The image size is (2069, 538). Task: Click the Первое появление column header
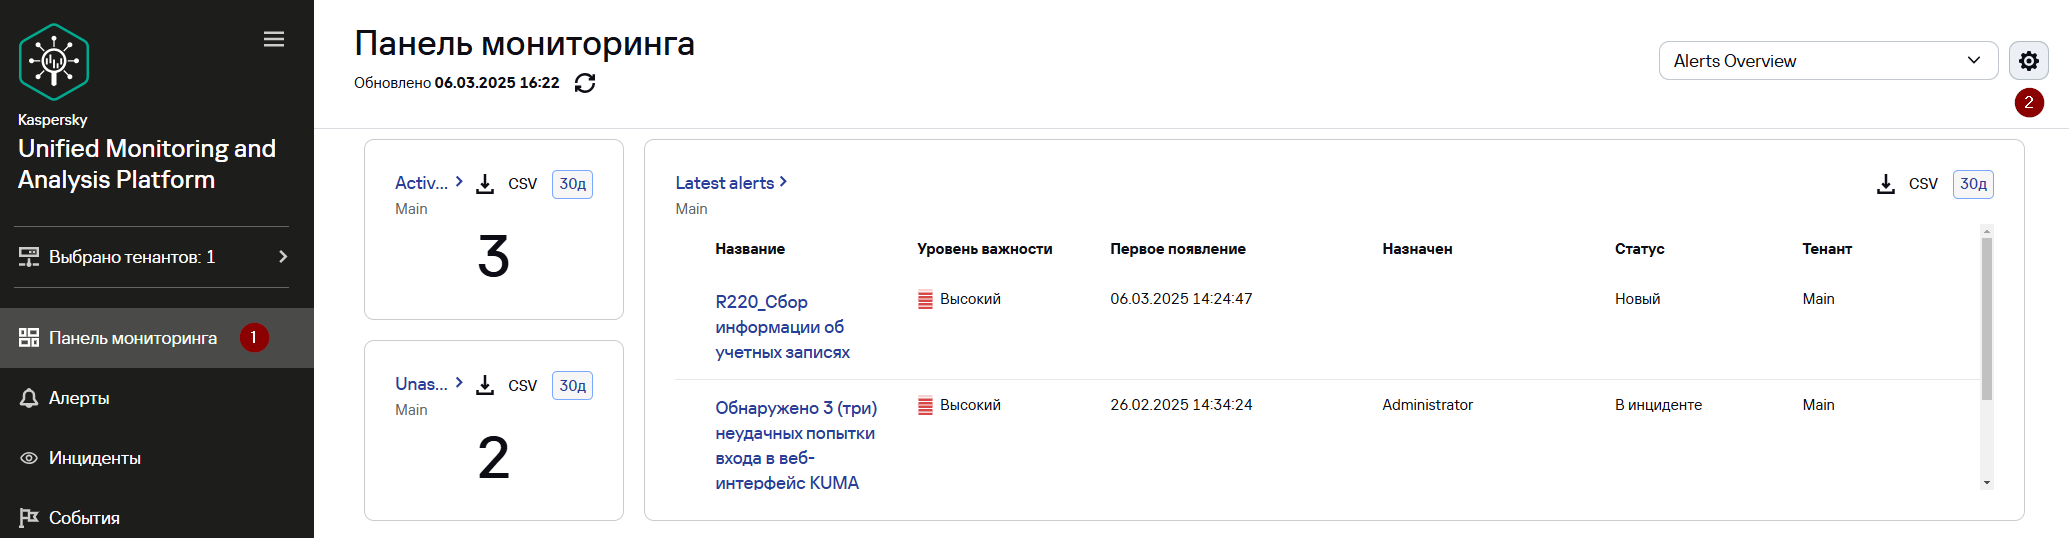pos(1178,249)
